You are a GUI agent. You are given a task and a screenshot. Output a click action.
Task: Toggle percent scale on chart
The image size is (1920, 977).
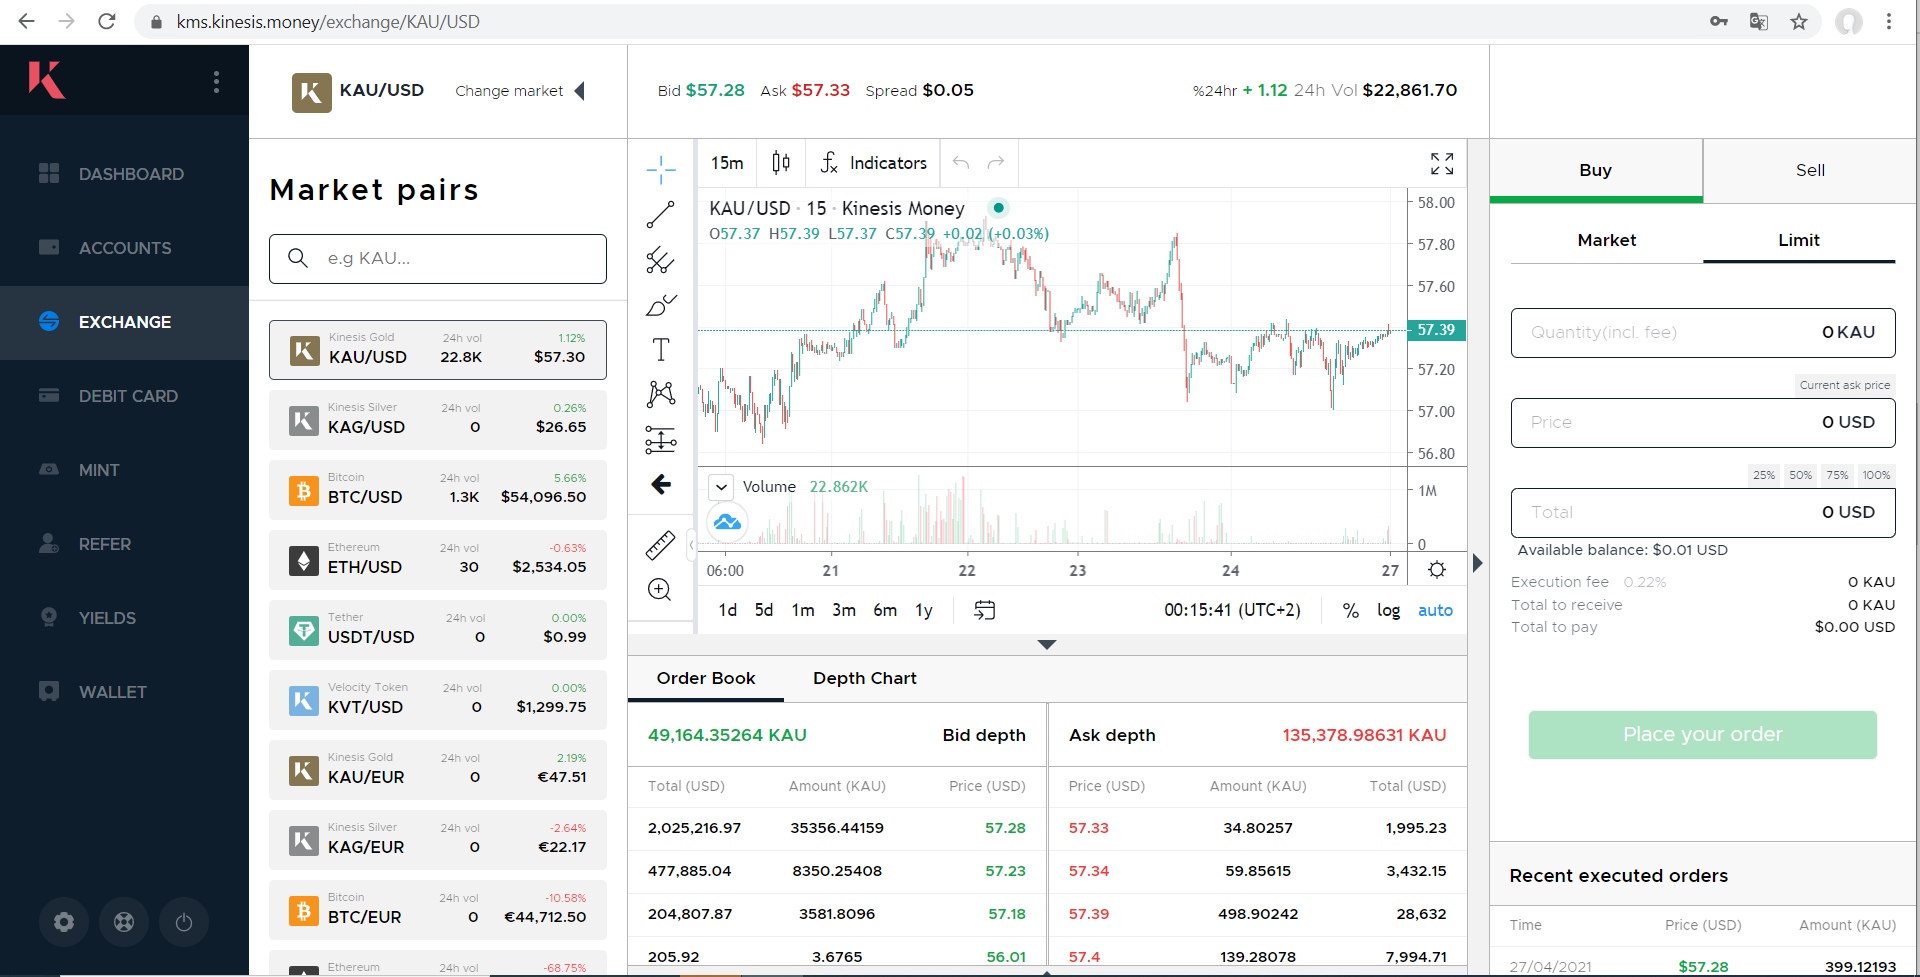point(1350,610)
